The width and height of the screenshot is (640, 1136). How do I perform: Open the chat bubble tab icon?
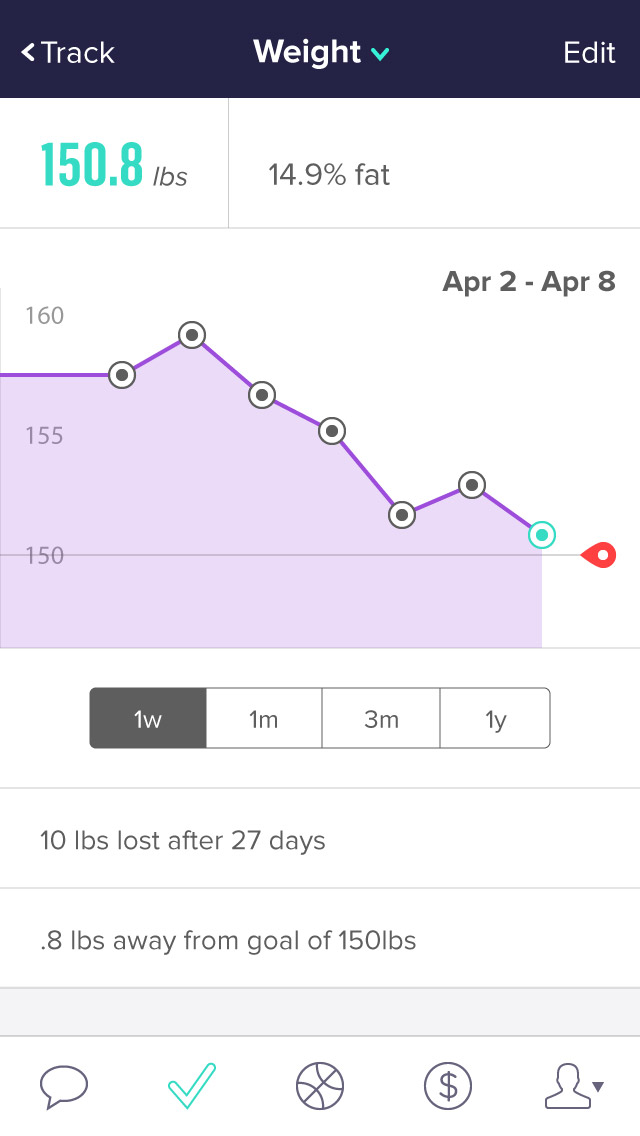(64, 1087)
